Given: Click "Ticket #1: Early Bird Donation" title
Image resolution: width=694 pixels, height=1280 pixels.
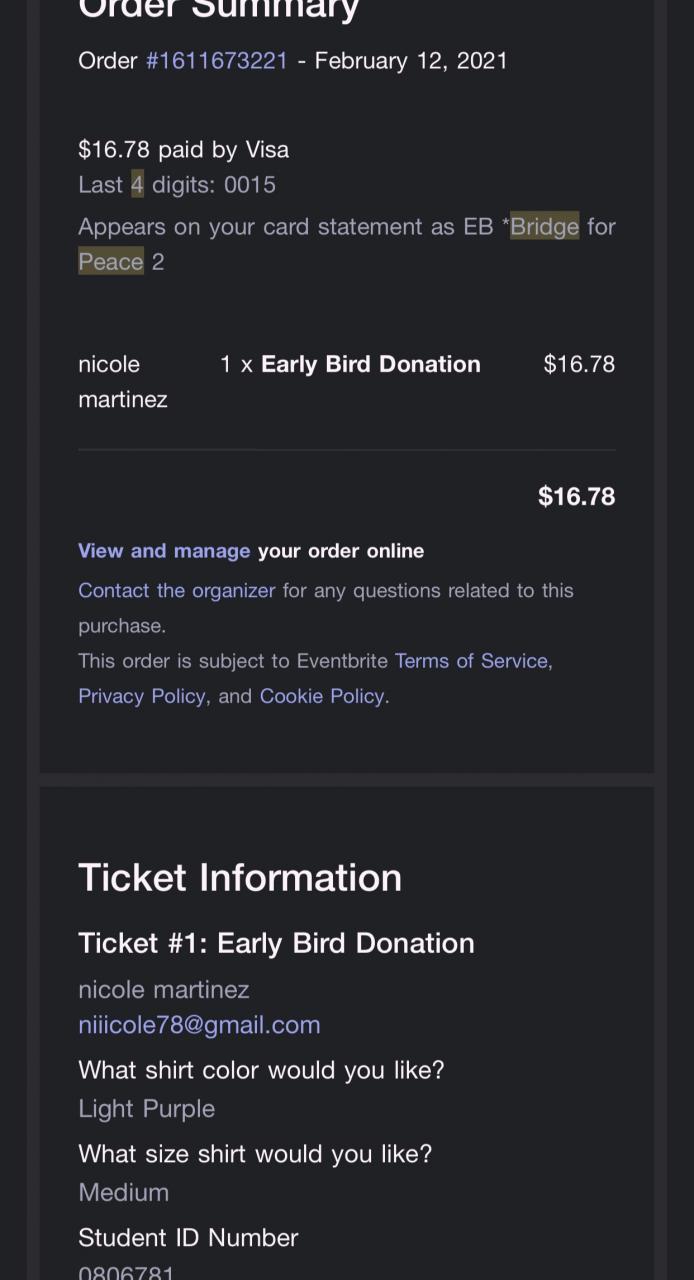Looking at the screenshot, I should (276, 943).
